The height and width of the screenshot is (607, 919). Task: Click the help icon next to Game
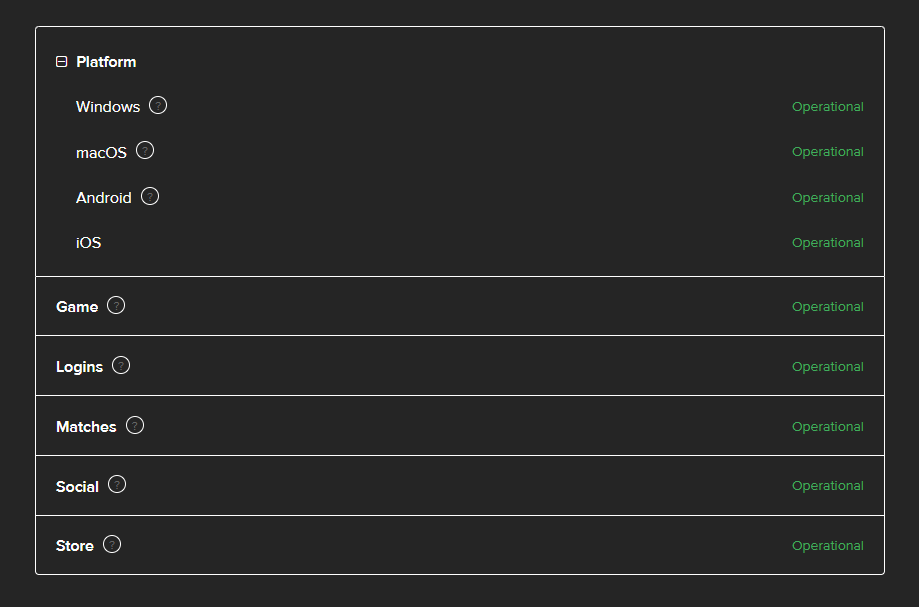[x=116, y=305]
